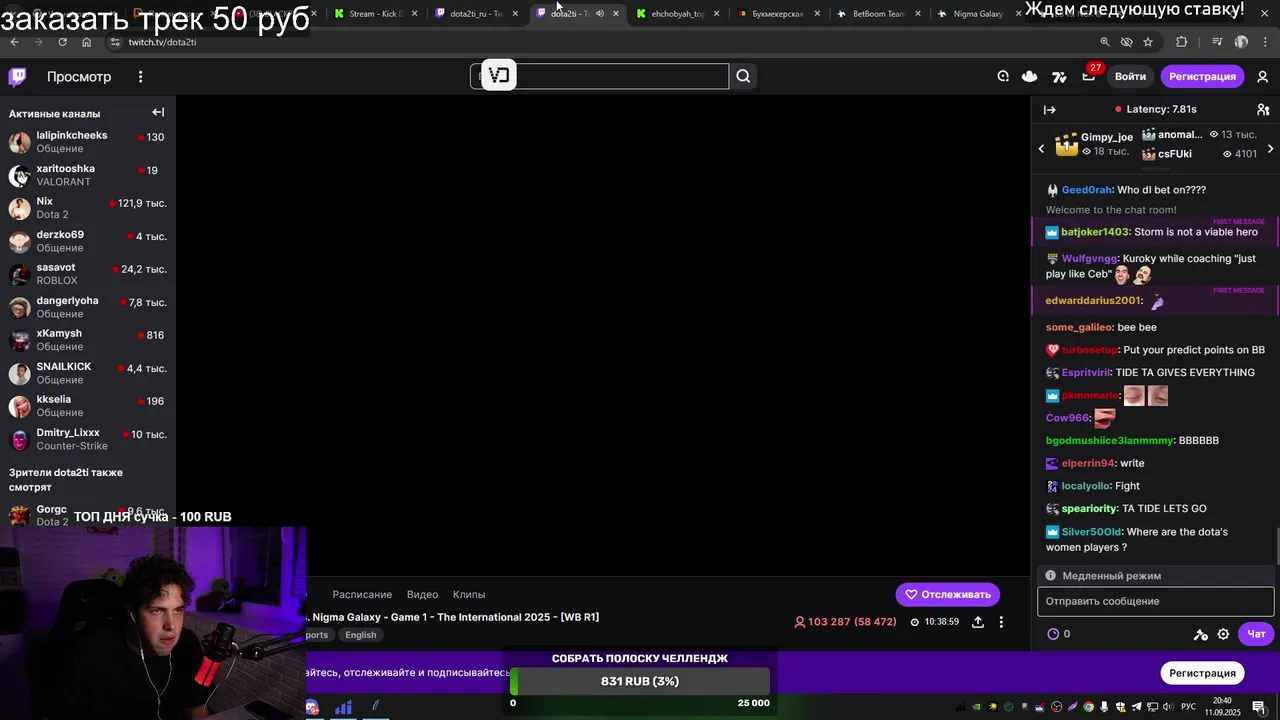This screenshot has width=1280, height=720.
Task: Open the Dmitry_Lixxx Counter-Strike channel
Action: [88, 439]
